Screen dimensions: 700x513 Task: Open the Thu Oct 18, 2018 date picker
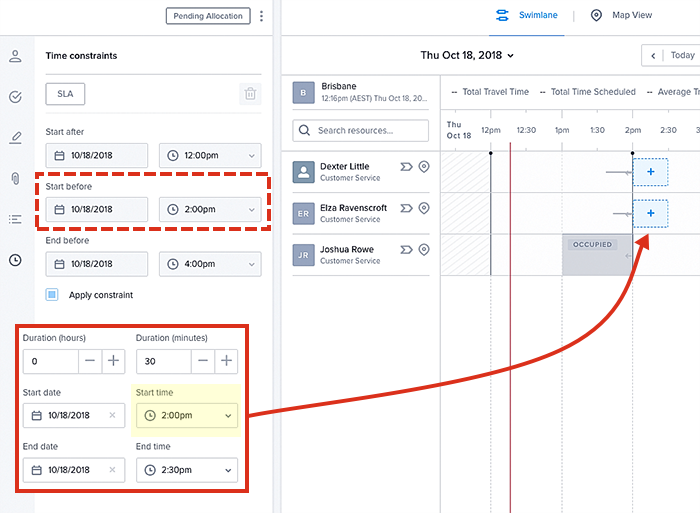click(x=467, y=55)
